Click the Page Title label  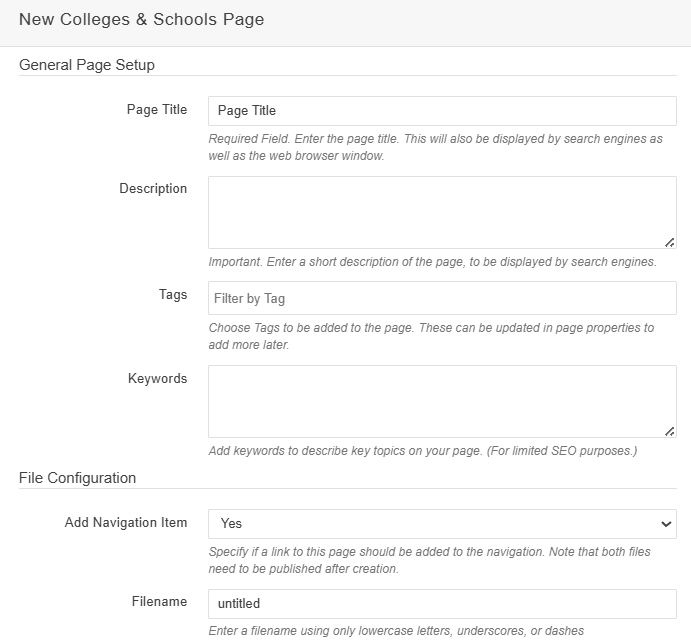tap(156, 110)
